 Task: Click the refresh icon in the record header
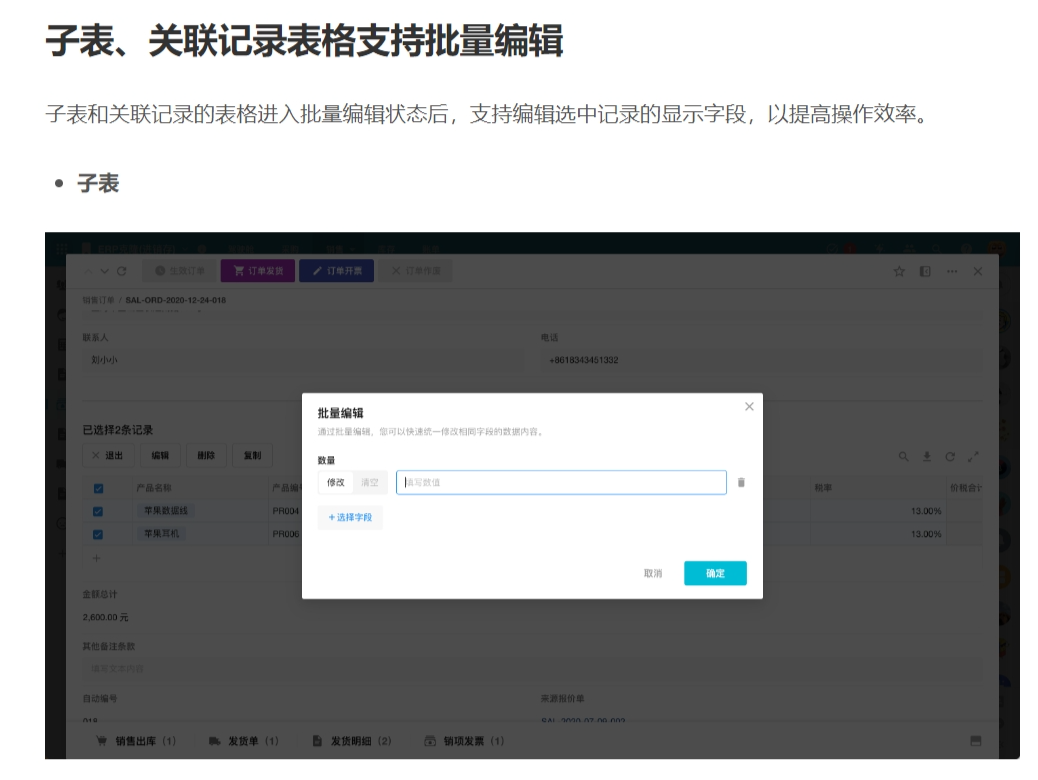click(122, 271)
